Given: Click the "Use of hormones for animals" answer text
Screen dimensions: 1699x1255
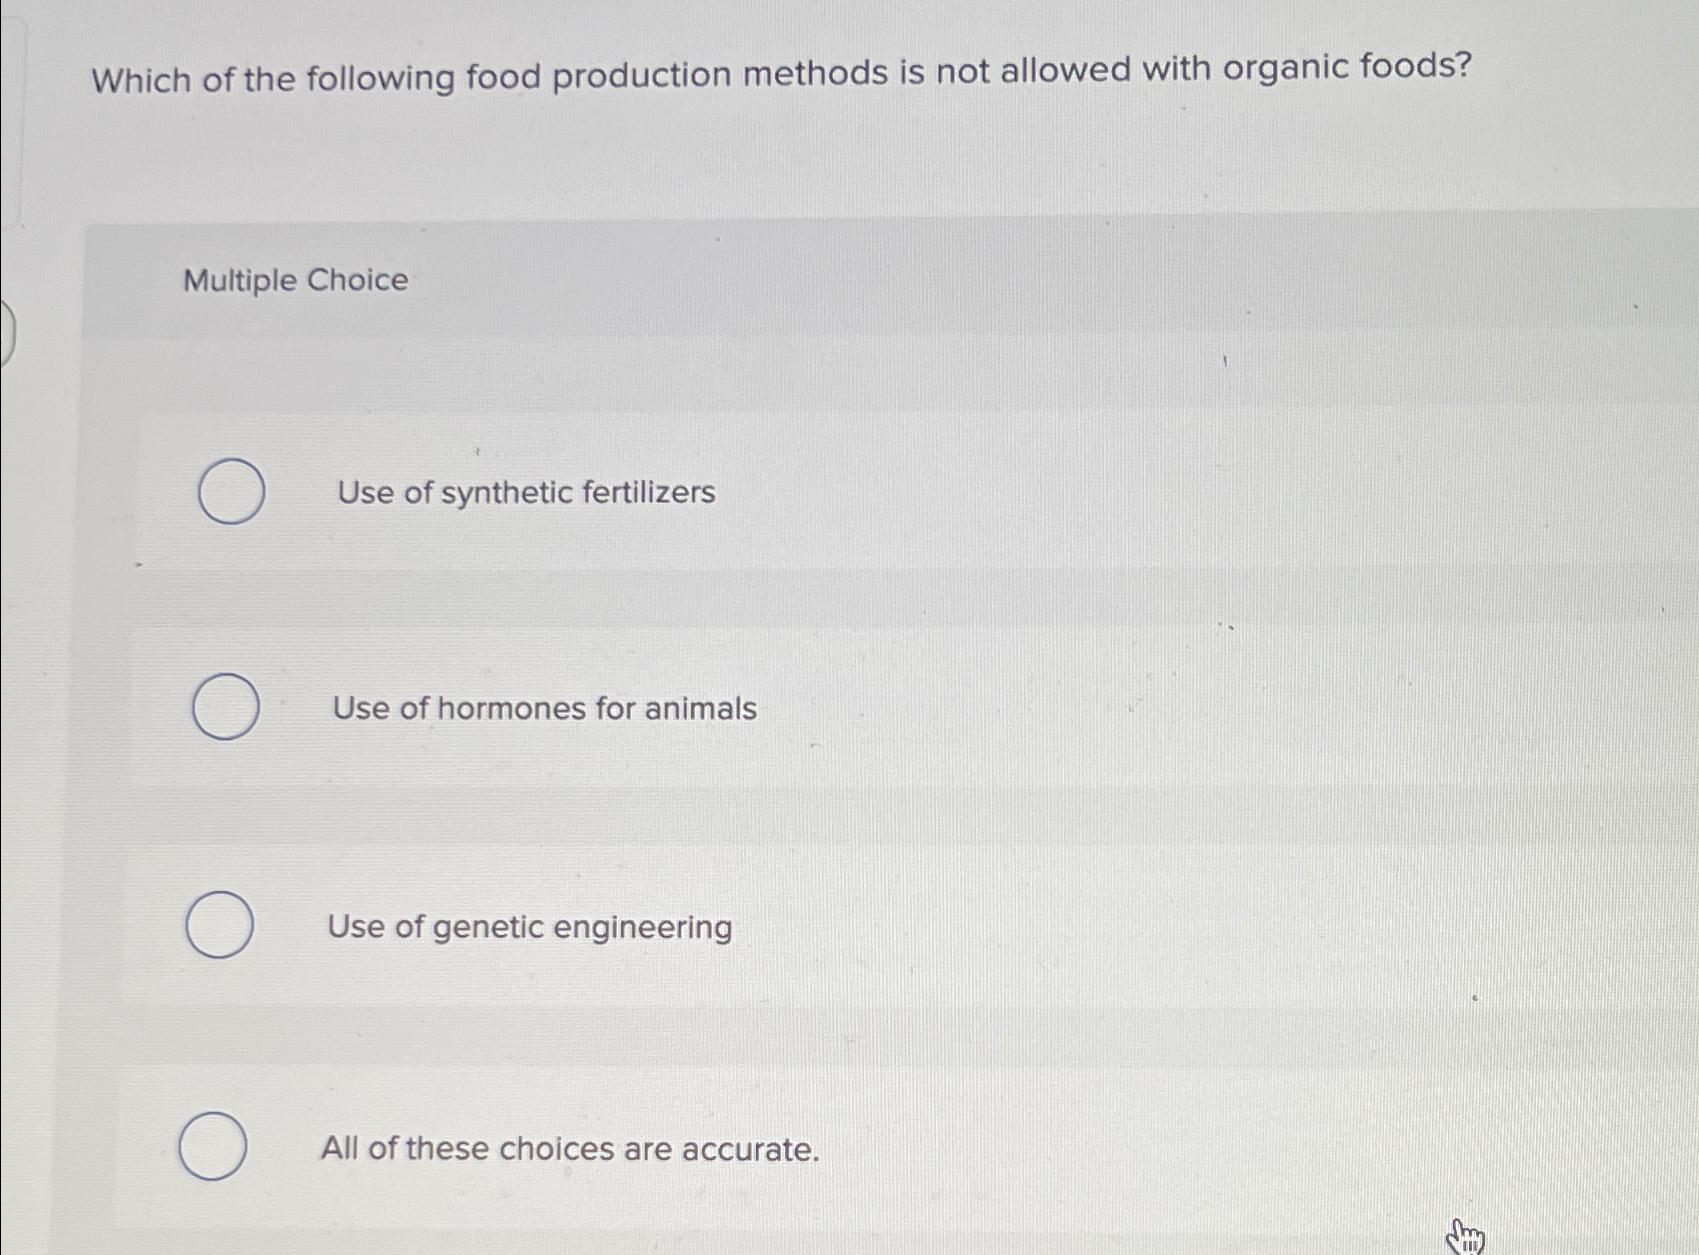Looking at the screenshot, I should [546, 709].
